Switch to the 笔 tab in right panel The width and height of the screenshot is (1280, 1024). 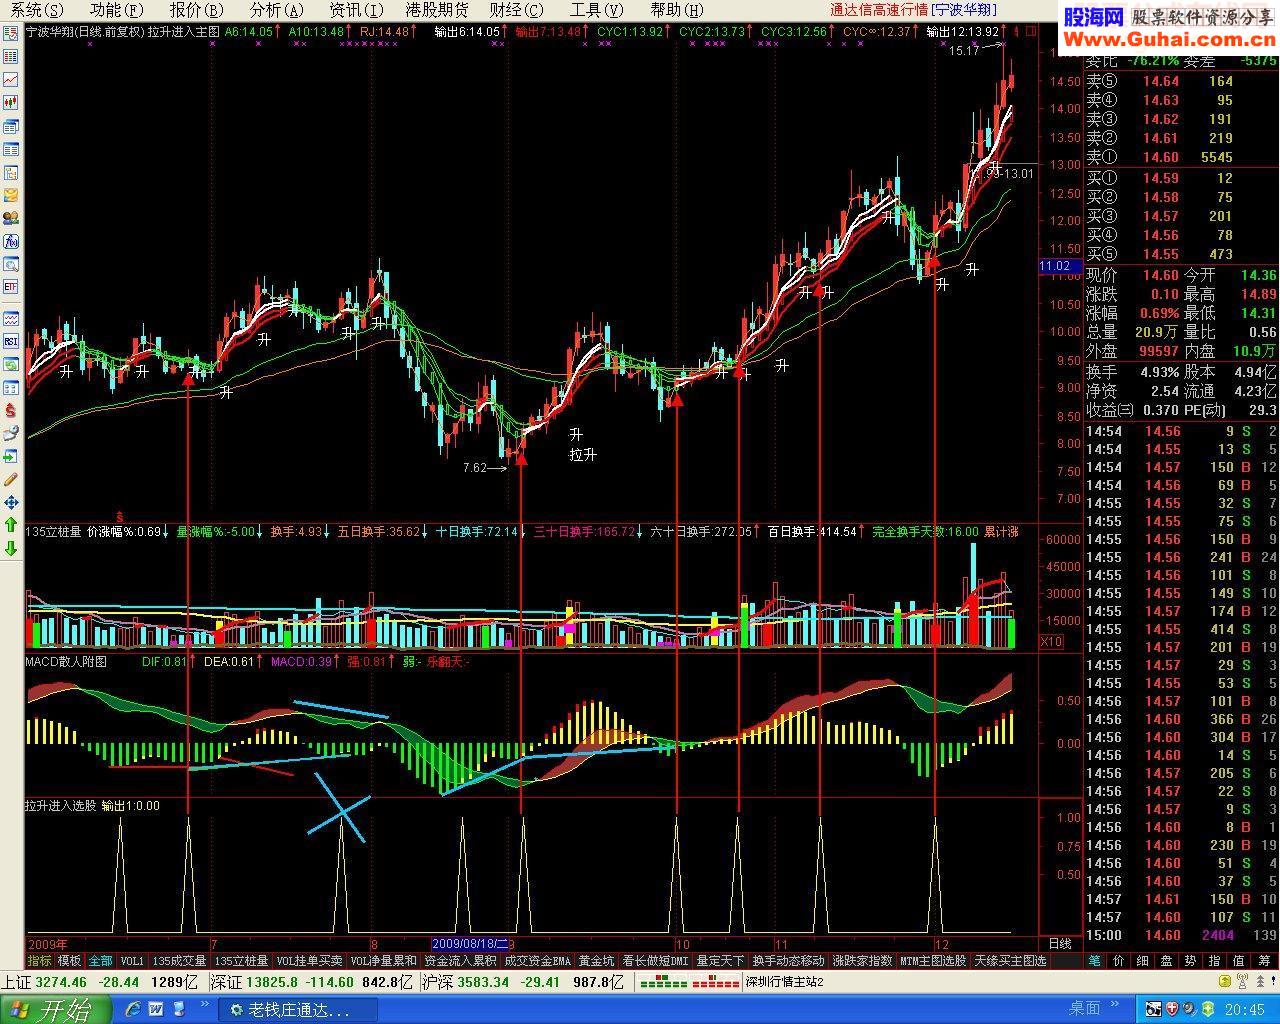point(1095,961)
